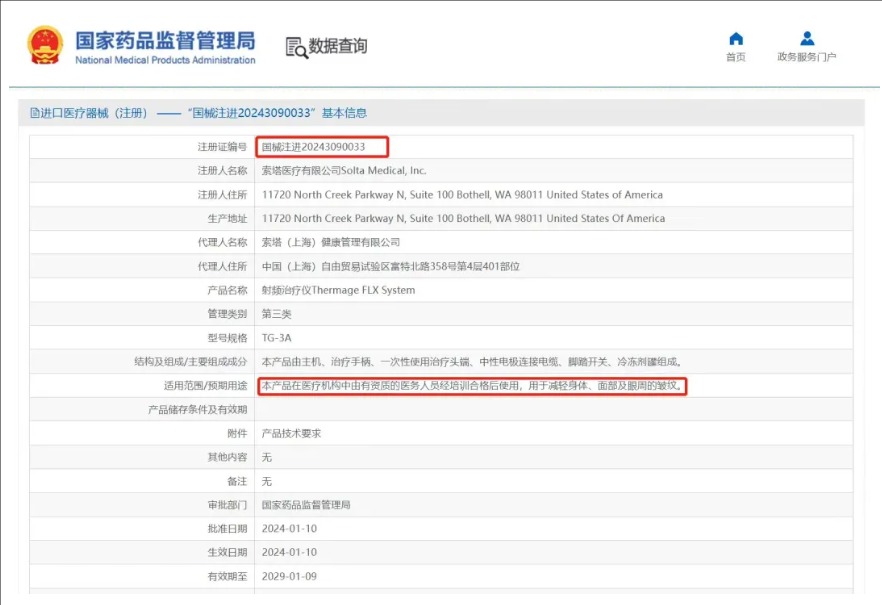Click the 管理类别 value 第三类

coord(275,314)
